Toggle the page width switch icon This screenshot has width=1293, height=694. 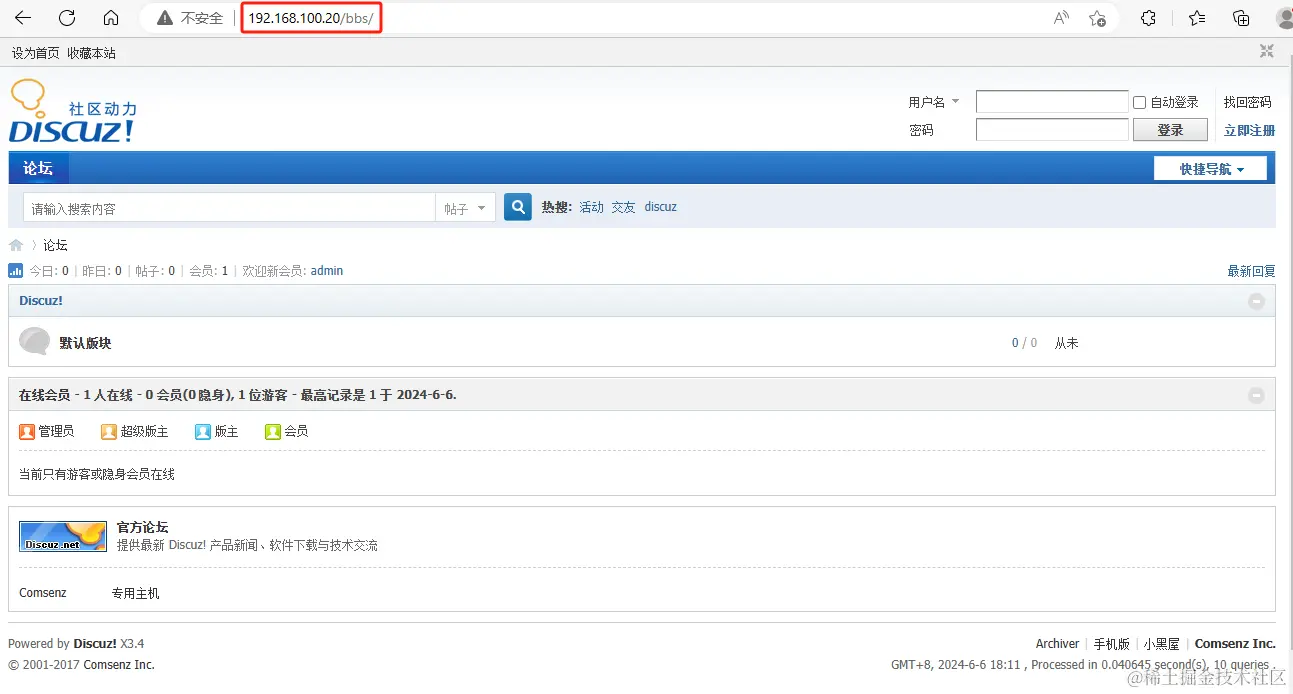[x=1267, y=51]
